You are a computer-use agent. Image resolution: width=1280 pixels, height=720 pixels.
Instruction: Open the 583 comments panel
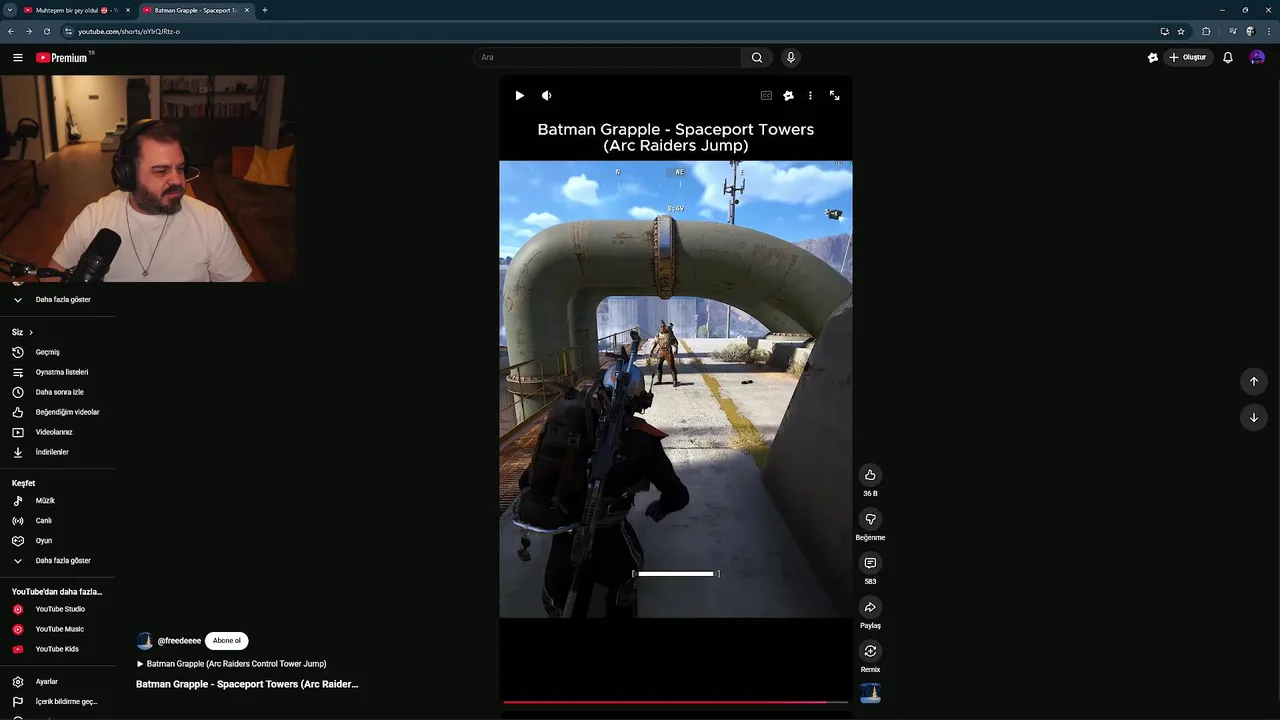(x=870, y=563)
